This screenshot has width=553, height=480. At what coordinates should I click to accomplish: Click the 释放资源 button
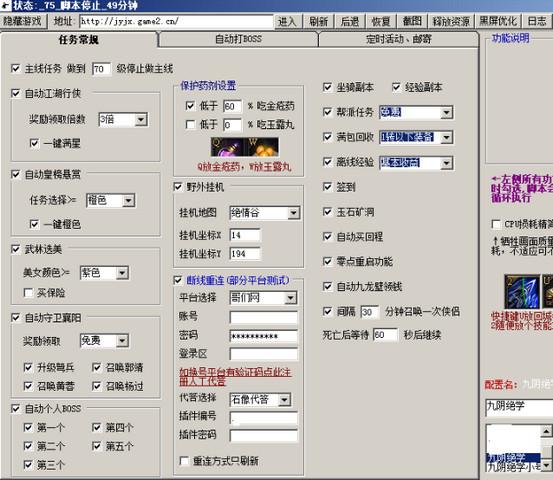pyautogui.click(x=451, y=21)
